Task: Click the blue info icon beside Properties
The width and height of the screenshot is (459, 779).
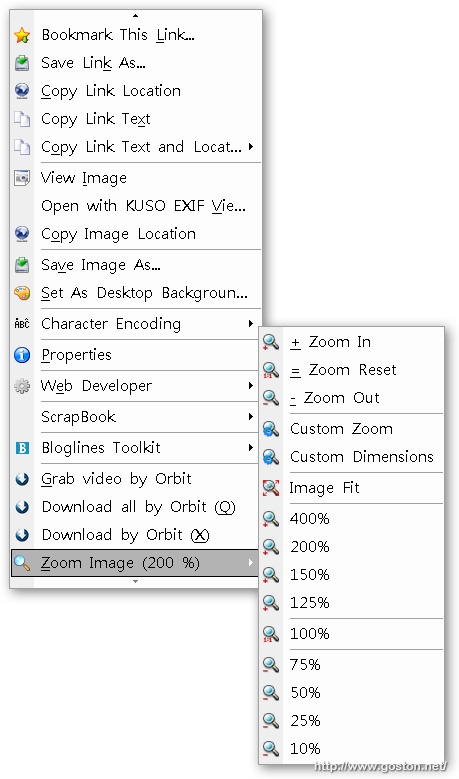Action: click(x=22, y=355)
